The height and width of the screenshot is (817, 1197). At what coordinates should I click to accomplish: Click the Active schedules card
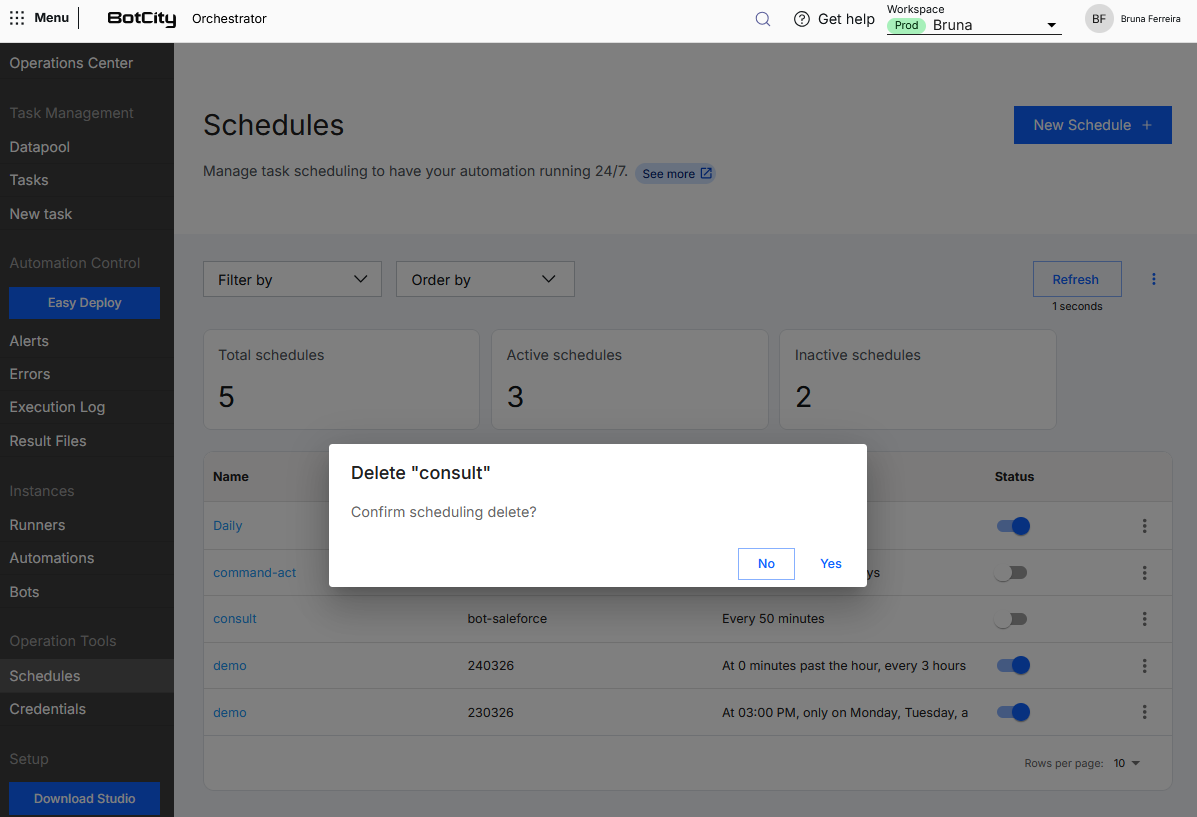630,379
